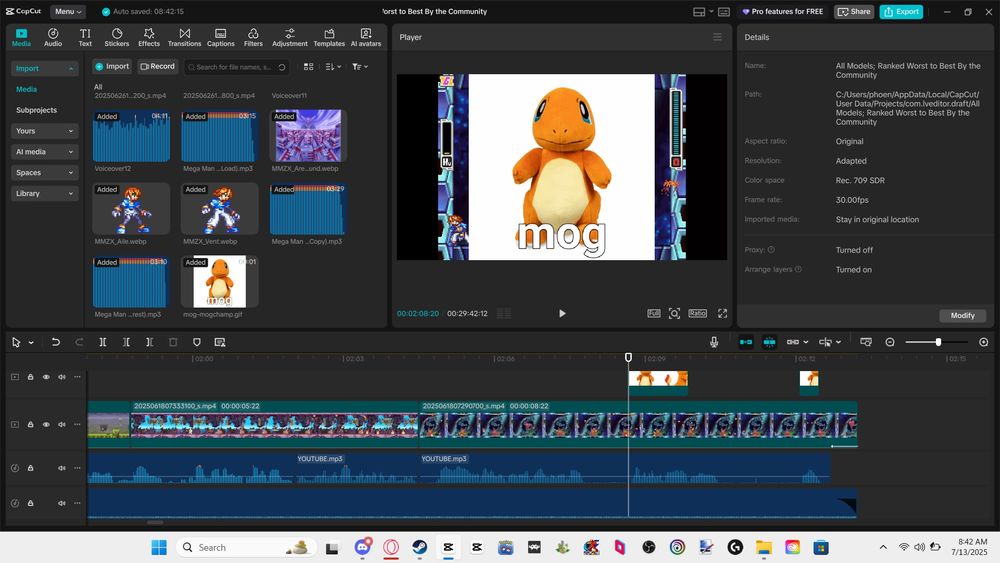The height and width of the screenshot is (563, 1000).
Task: Mute the main video track audio
Action: click(61, 424)
